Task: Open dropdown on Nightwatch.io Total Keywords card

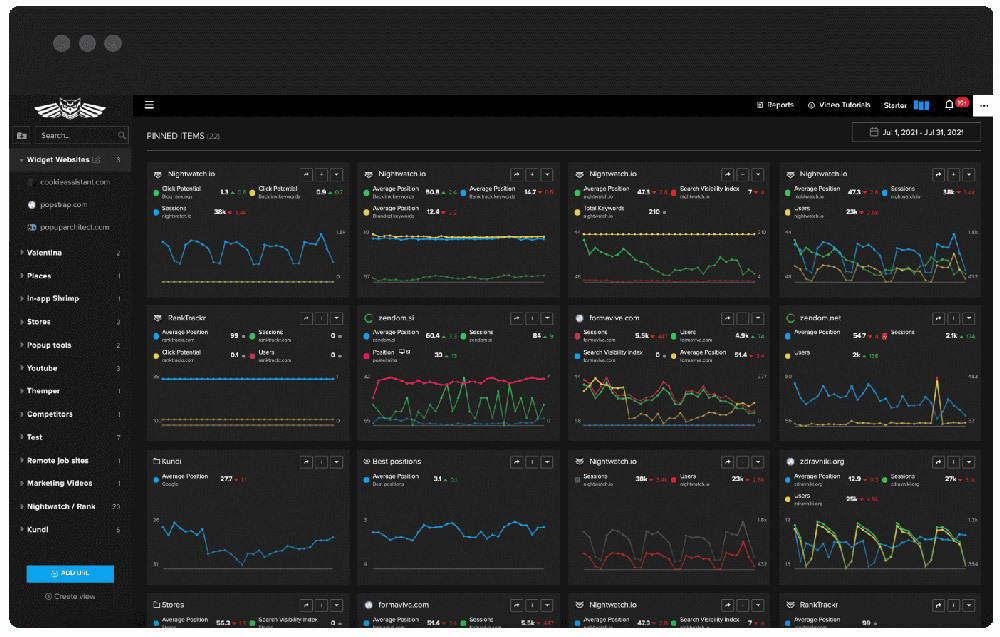Action: point(758,174)
